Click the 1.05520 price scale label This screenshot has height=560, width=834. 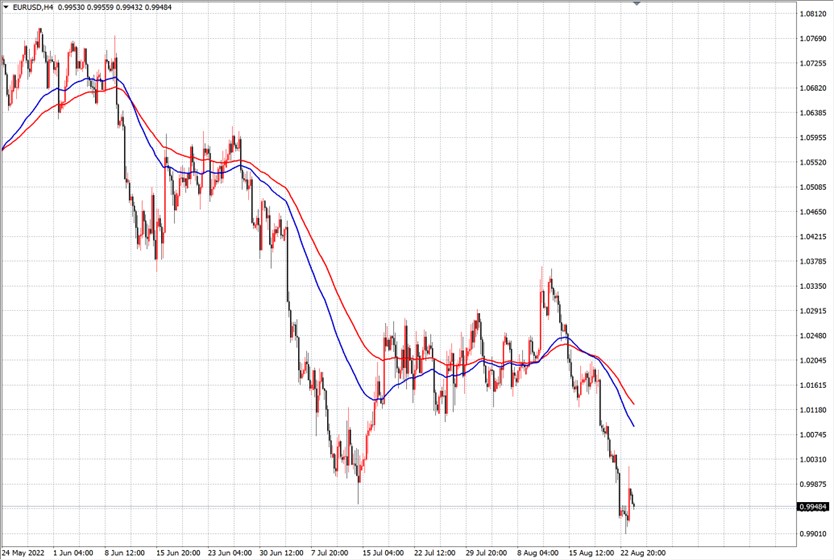coord(813,162)
